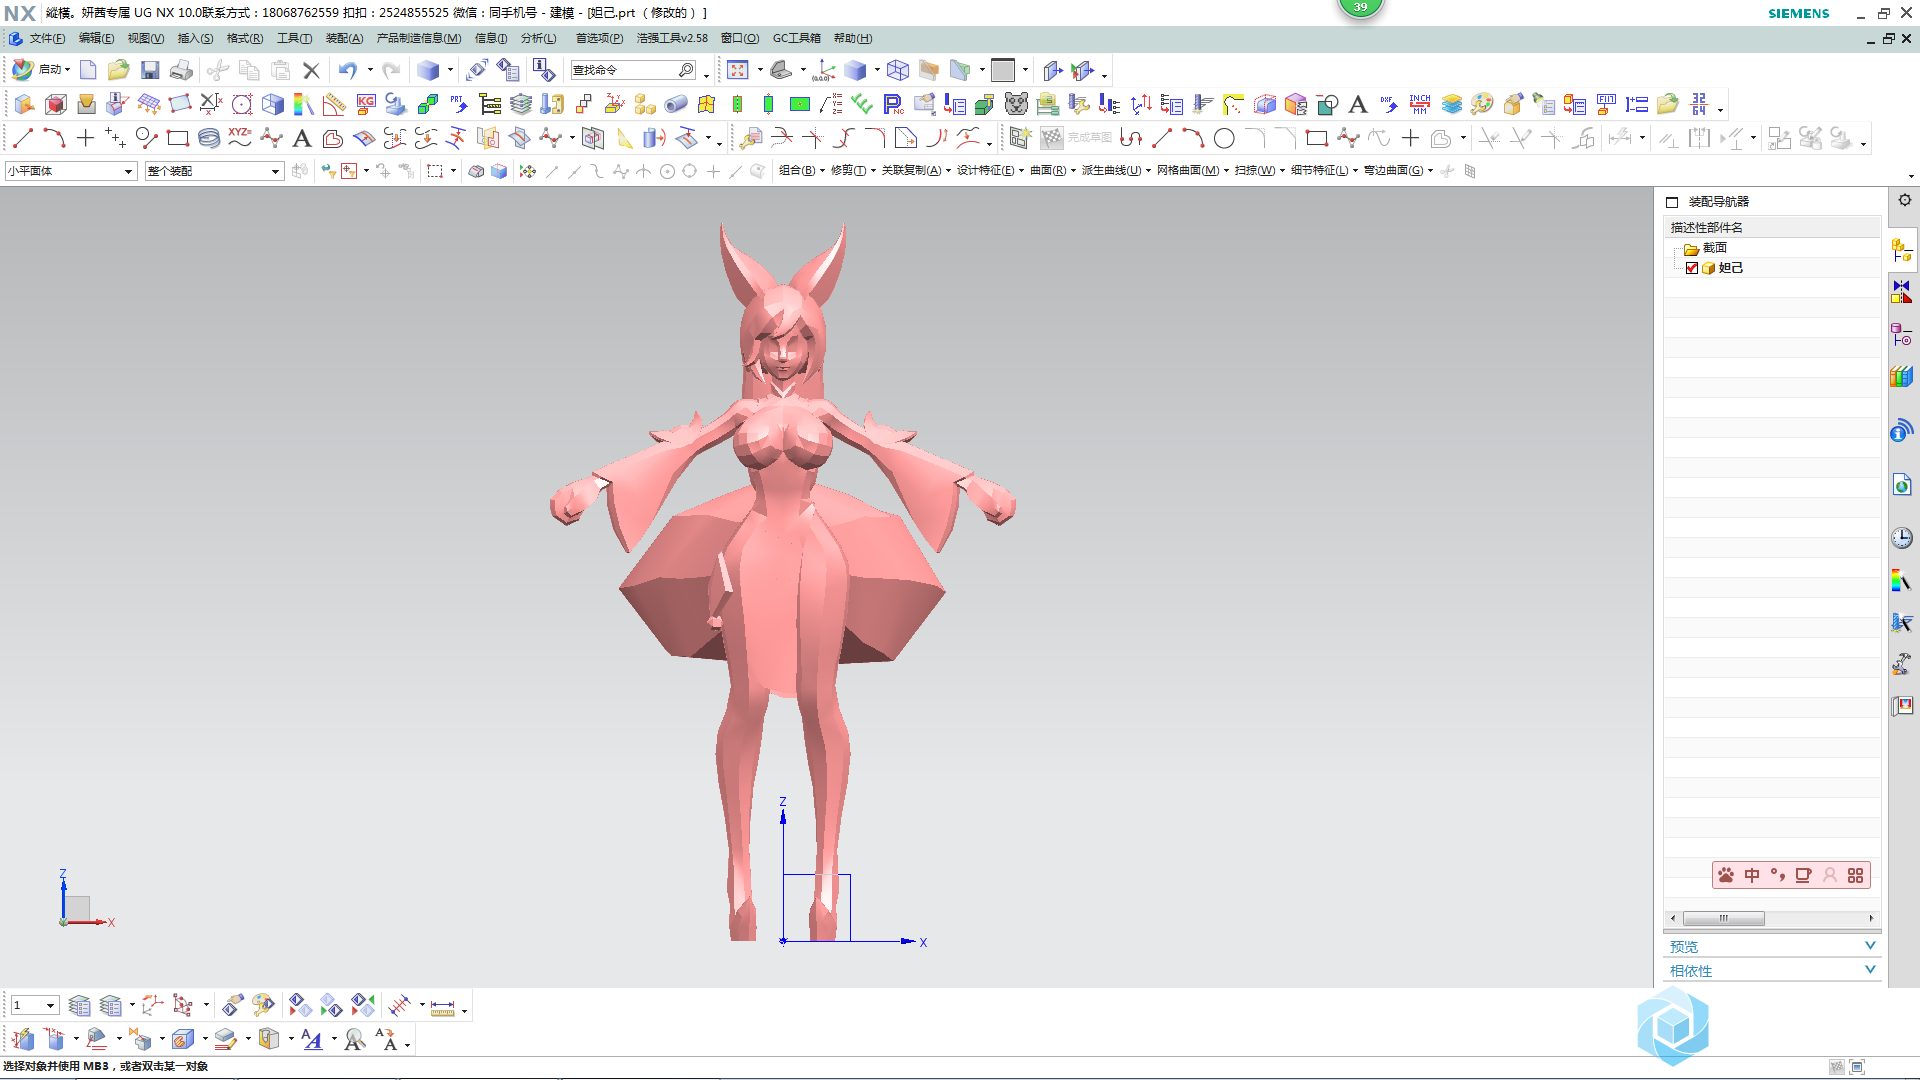Select the 截面 folder in navigator
The width and height of the screenshot is (1920, 1080).
1706,248
